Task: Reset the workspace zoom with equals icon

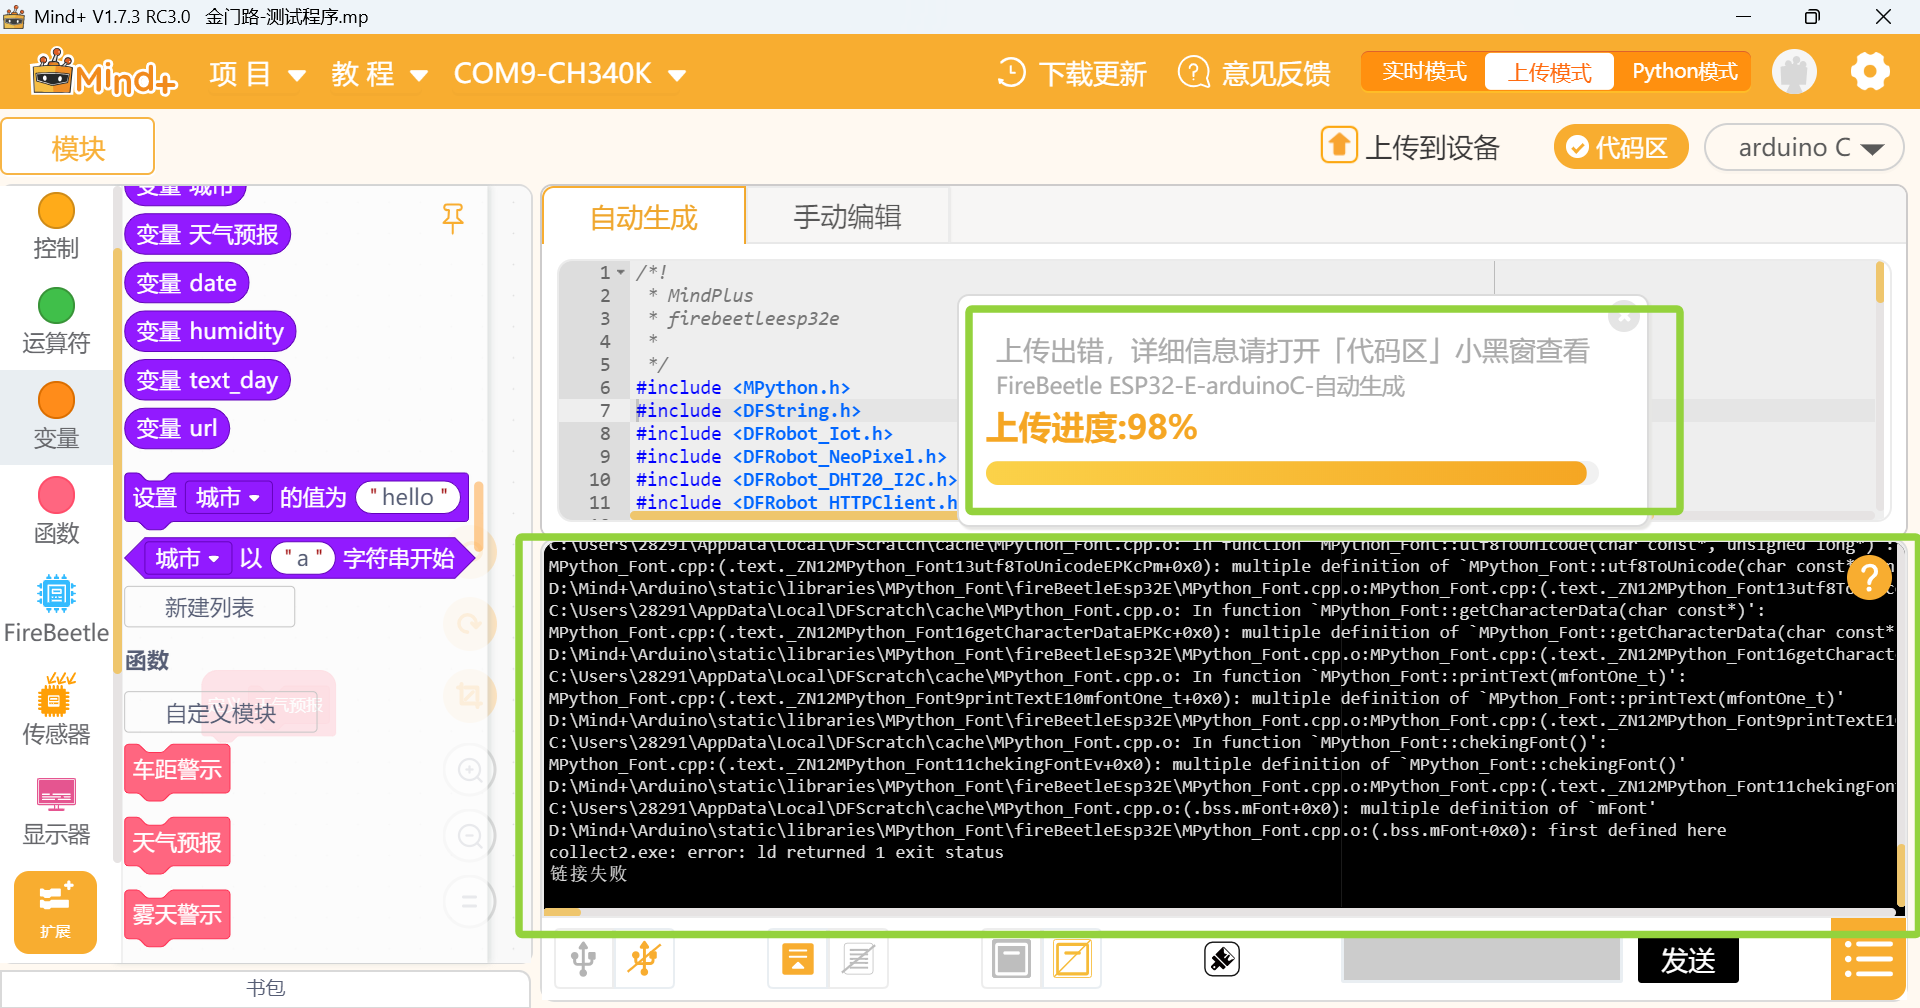Action: pyautogui.click(x=468, y=901)
